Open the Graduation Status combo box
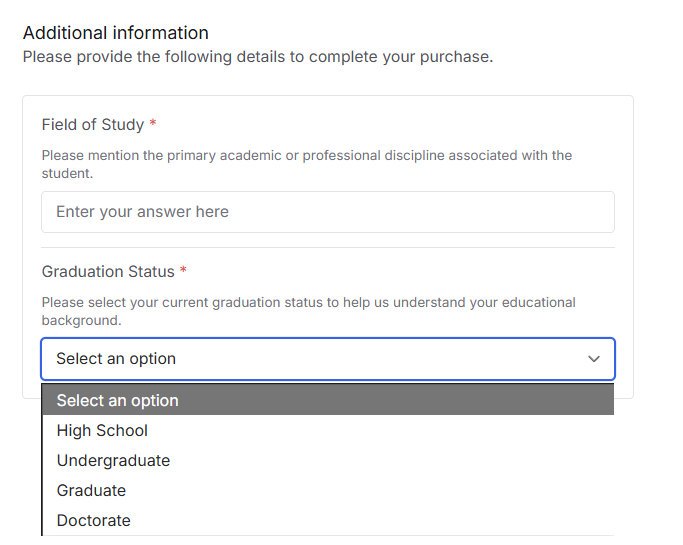The image size is (683, 545). pos(327,359)
